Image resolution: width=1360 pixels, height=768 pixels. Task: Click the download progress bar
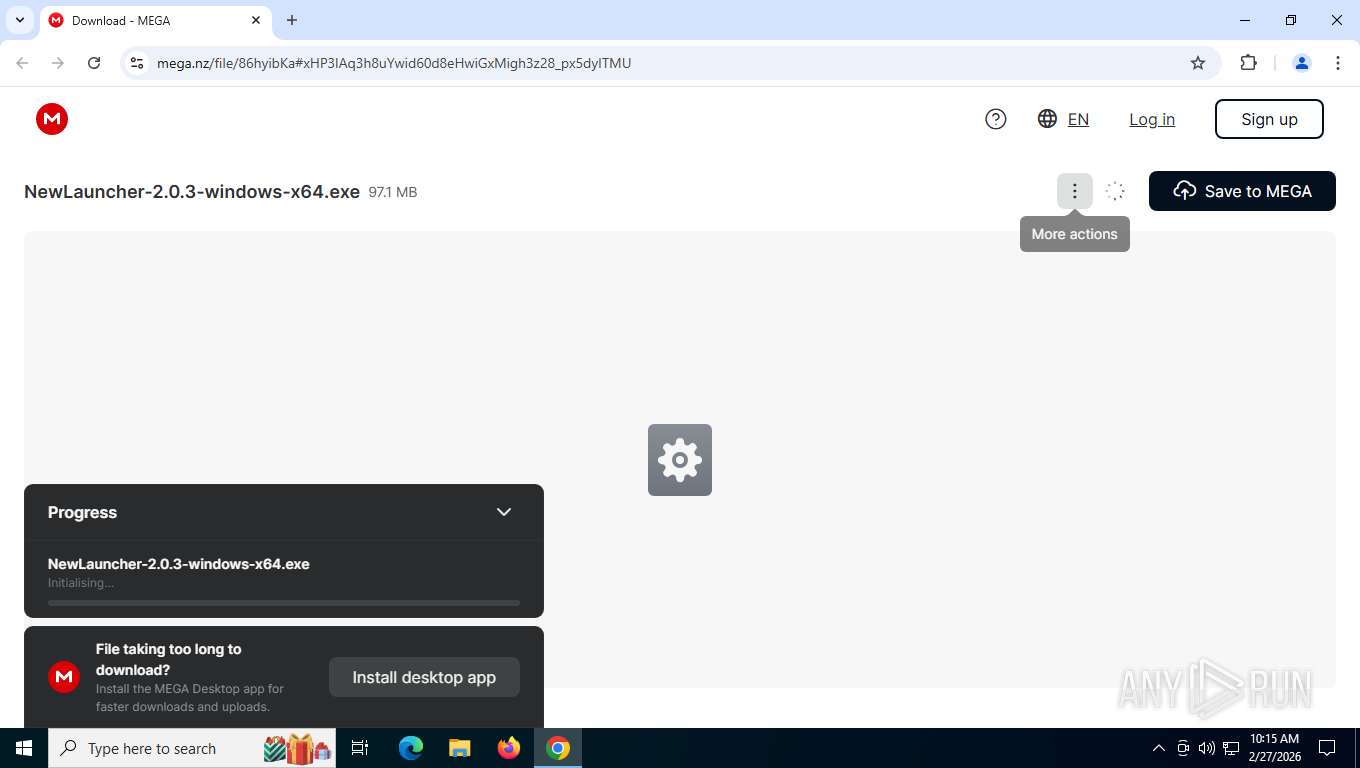click(x=284, y=603)
